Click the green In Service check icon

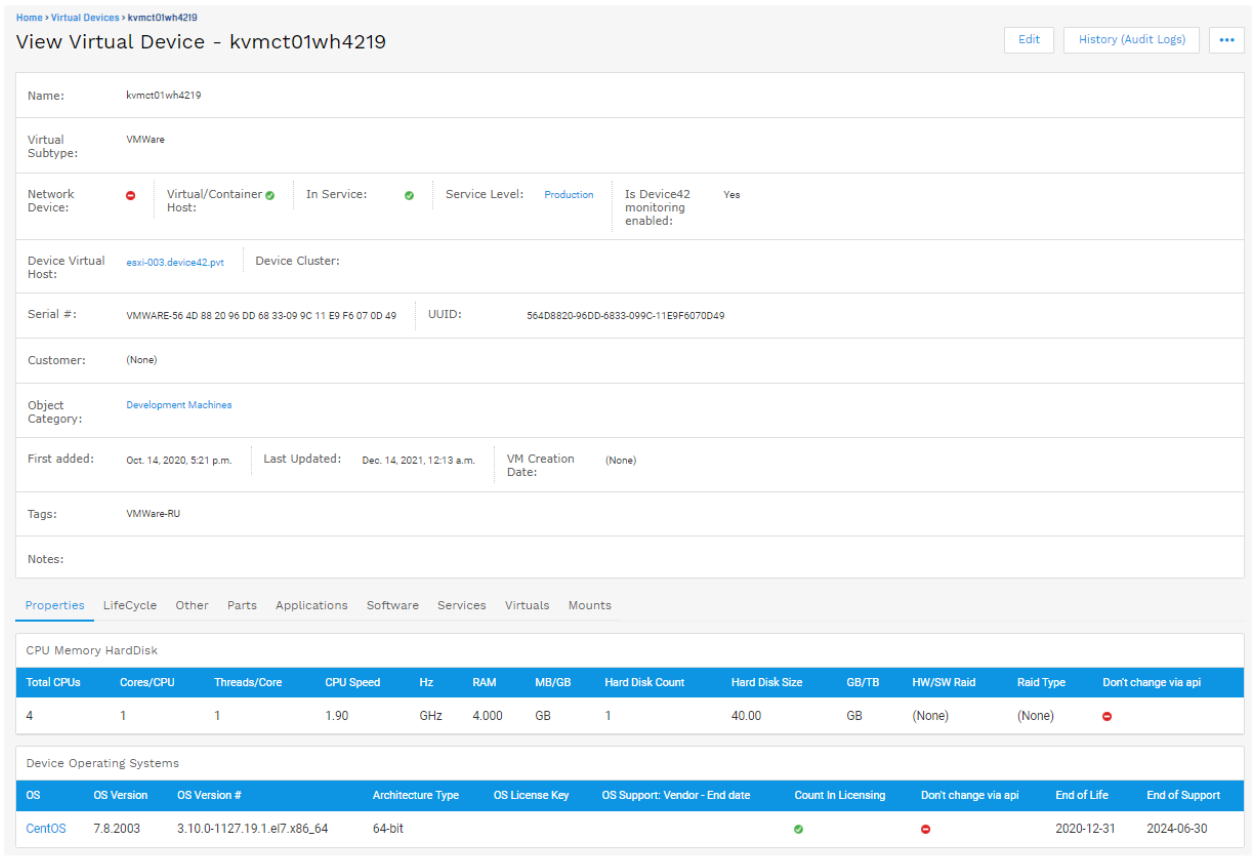(x=409, y=195)
